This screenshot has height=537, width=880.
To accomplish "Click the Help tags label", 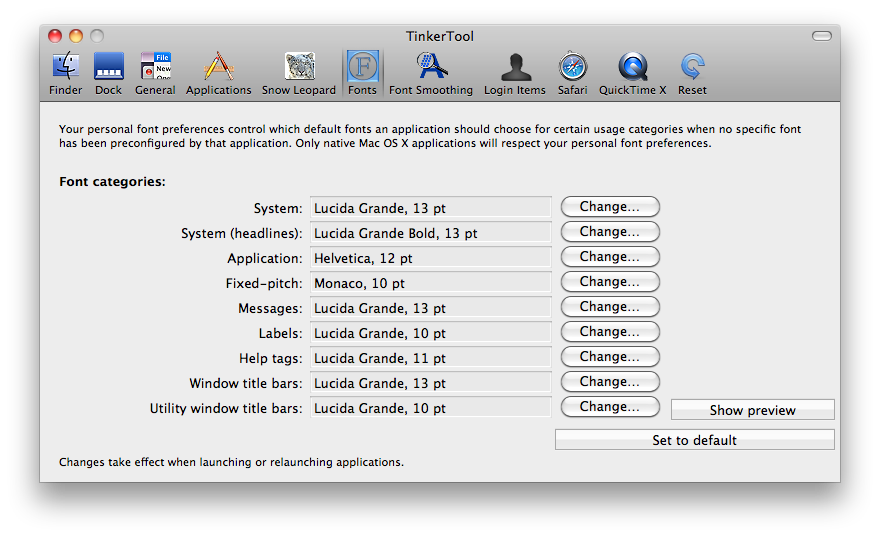I will click(x=271, y=359).
